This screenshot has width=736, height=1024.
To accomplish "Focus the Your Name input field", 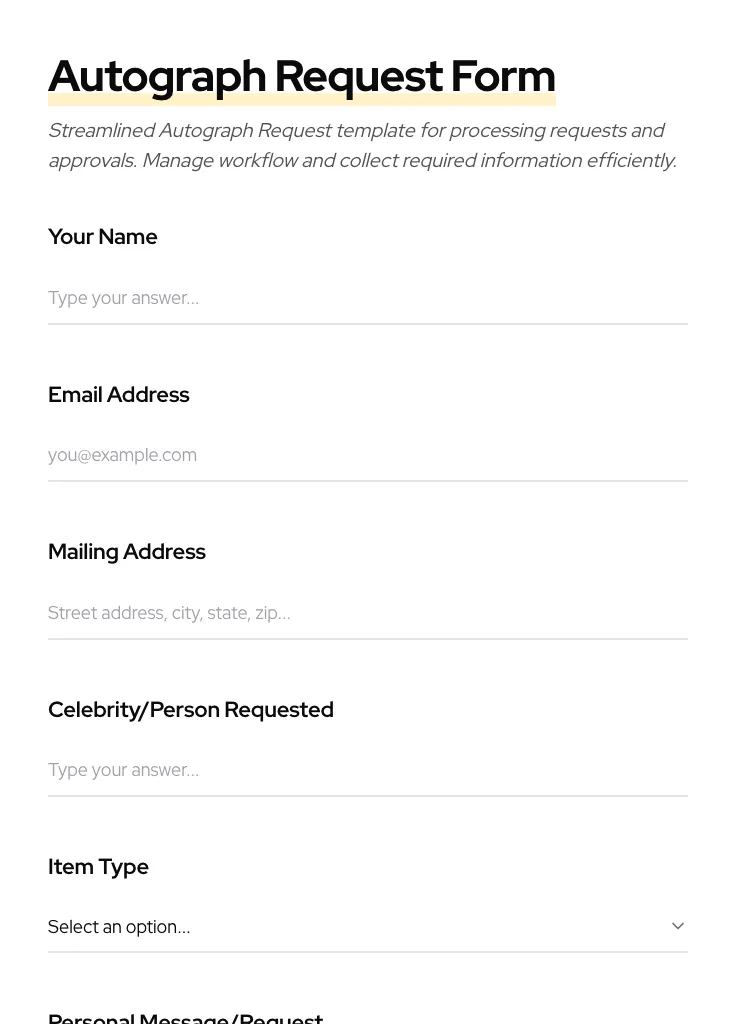I will coord(367,298).
